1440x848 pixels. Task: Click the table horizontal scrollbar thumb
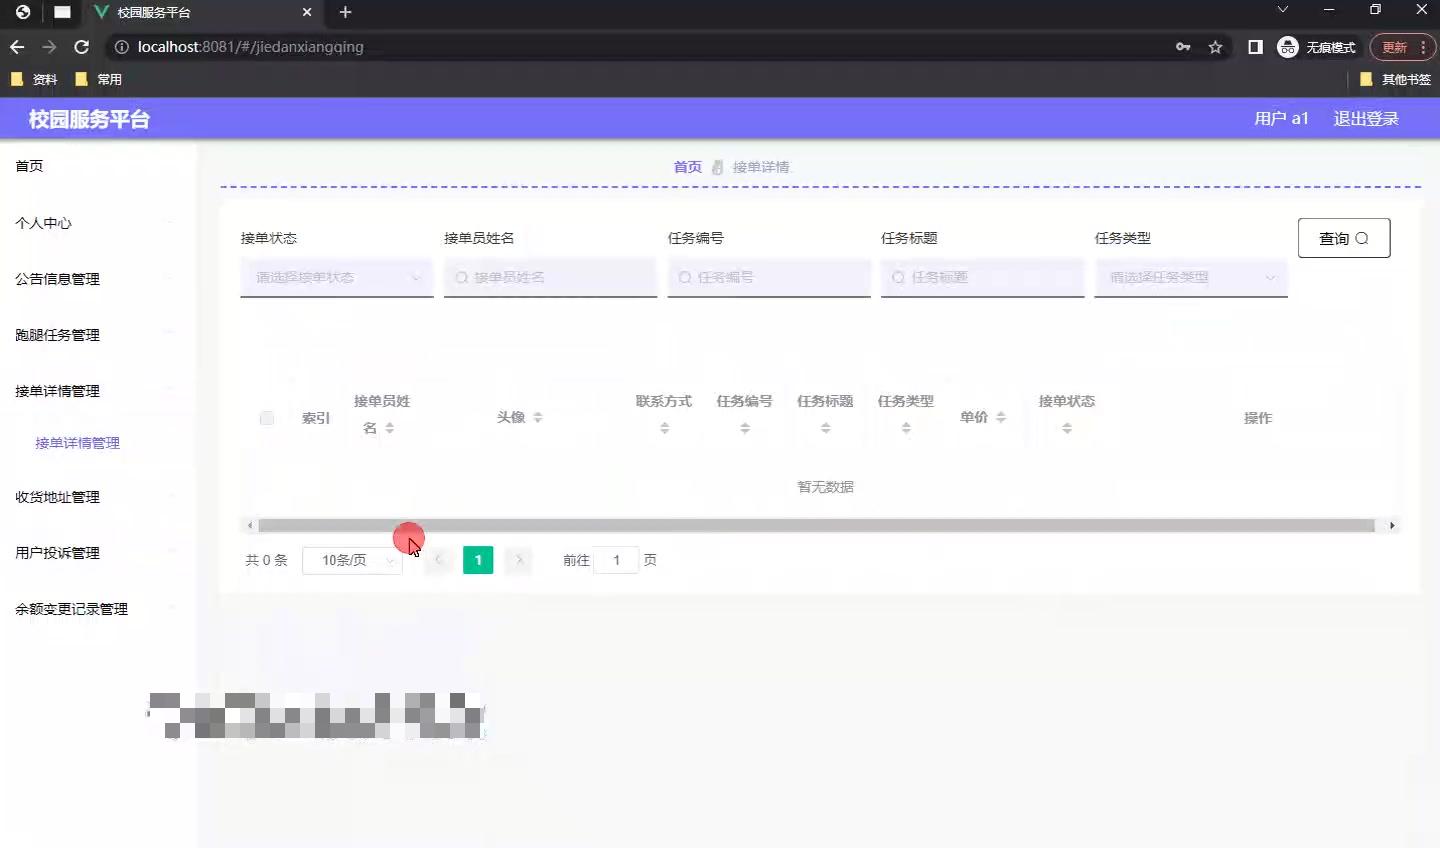tap(816, 525)
